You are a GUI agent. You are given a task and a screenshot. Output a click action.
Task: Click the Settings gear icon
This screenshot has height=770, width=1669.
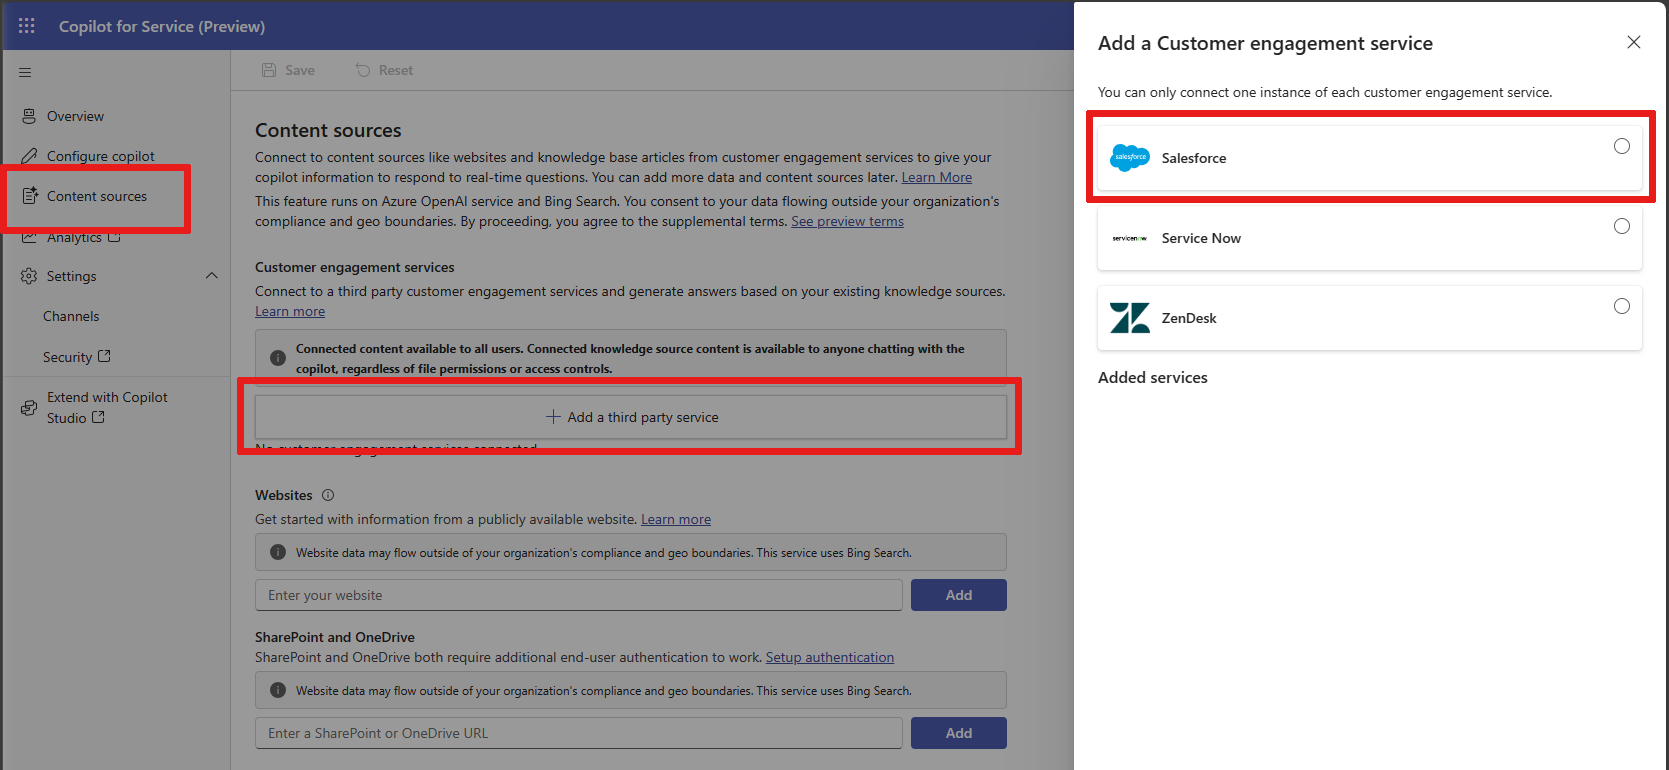[x=29, y=276]
